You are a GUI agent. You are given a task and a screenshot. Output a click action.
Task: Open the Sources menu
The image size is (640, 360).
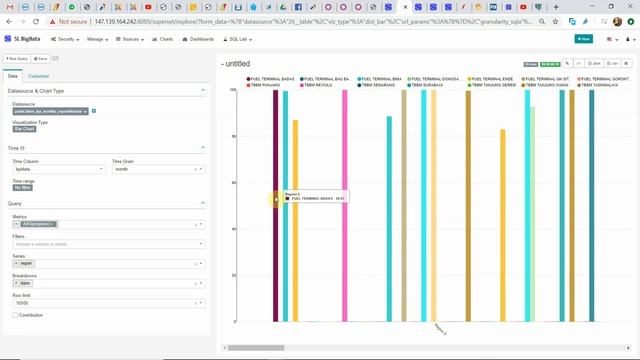tap(130, 39)
